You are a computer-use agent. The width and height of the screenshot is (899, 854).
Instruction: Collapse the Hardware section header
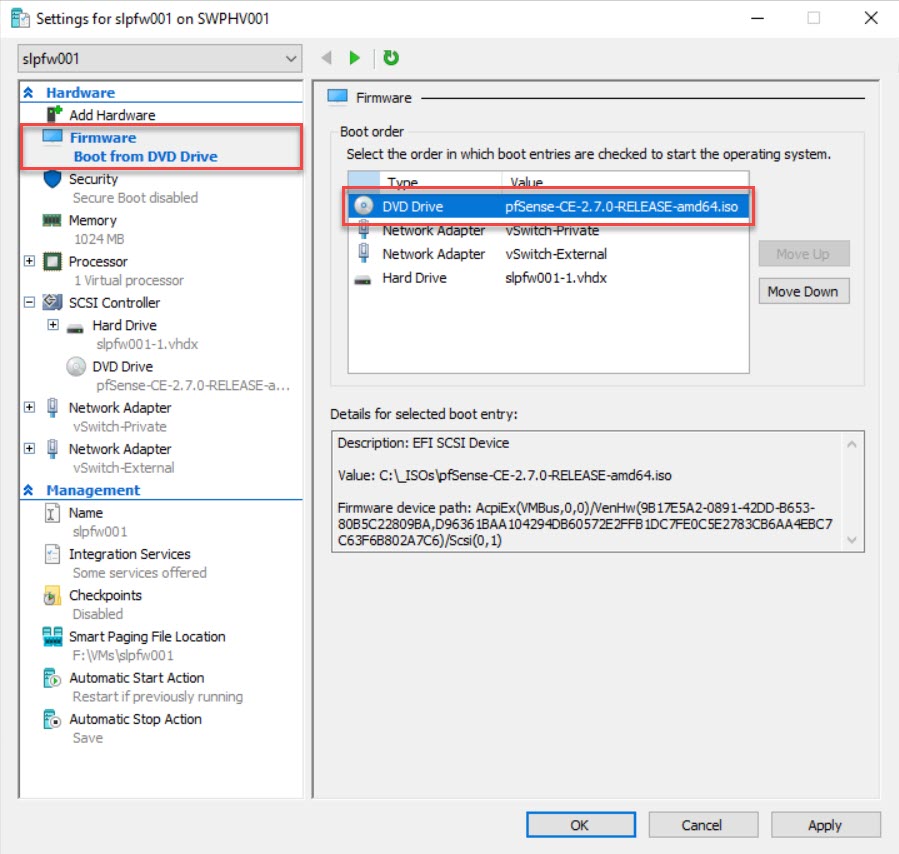(x=29, y=93)
